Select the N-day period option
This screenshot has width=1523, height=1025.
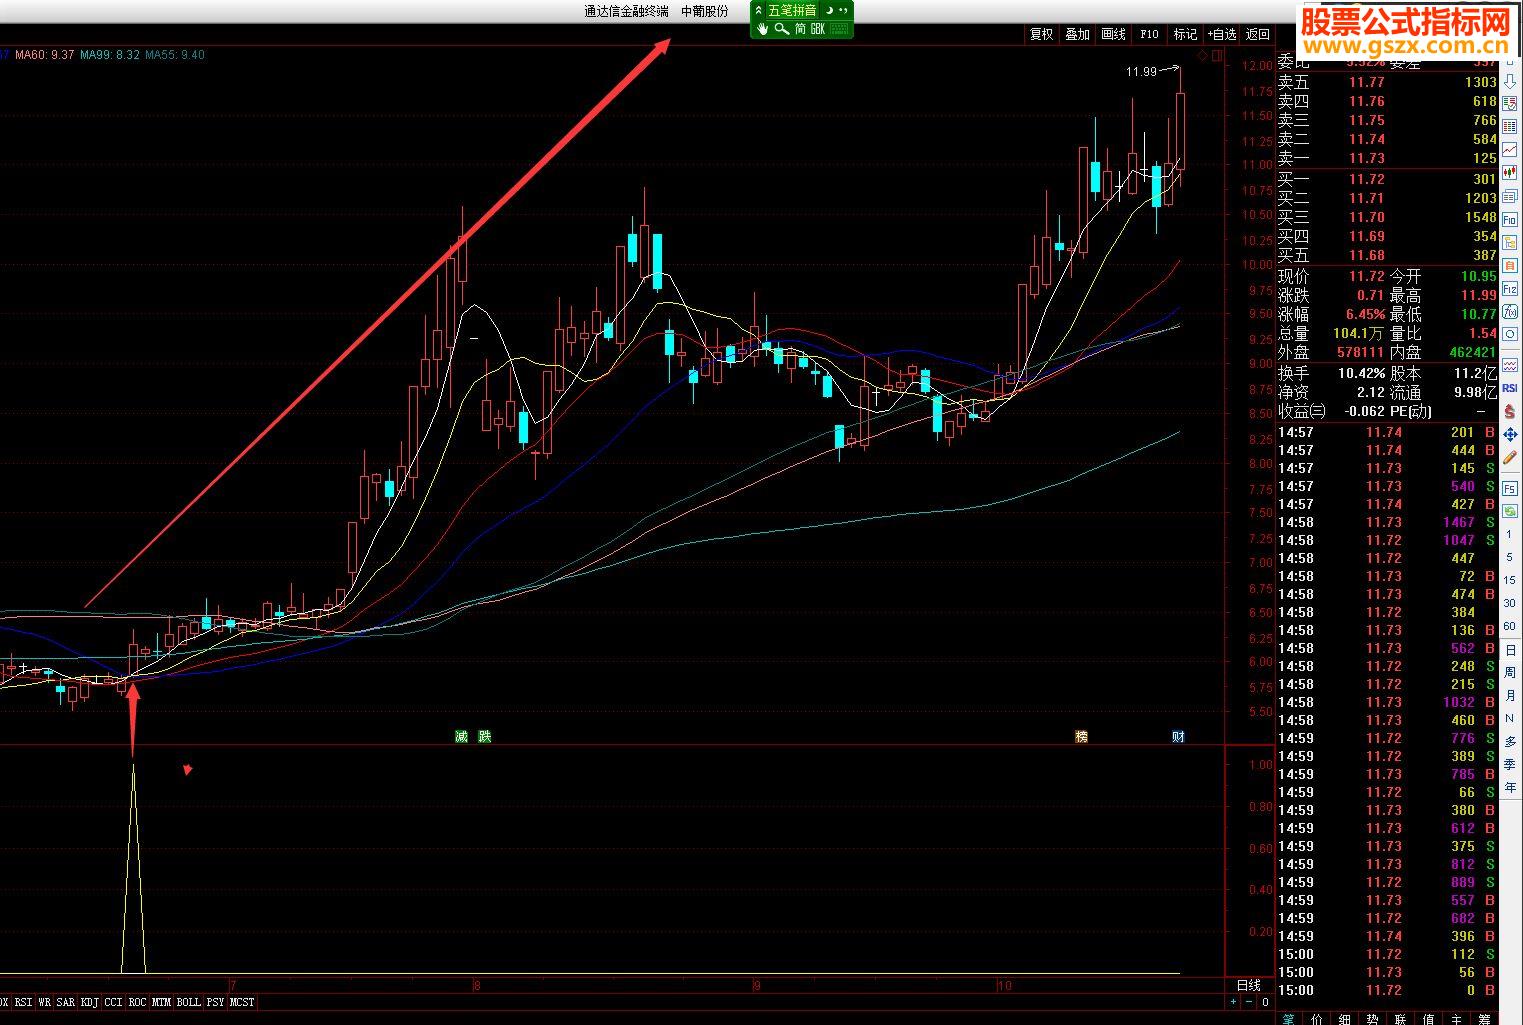point(1510,718)
